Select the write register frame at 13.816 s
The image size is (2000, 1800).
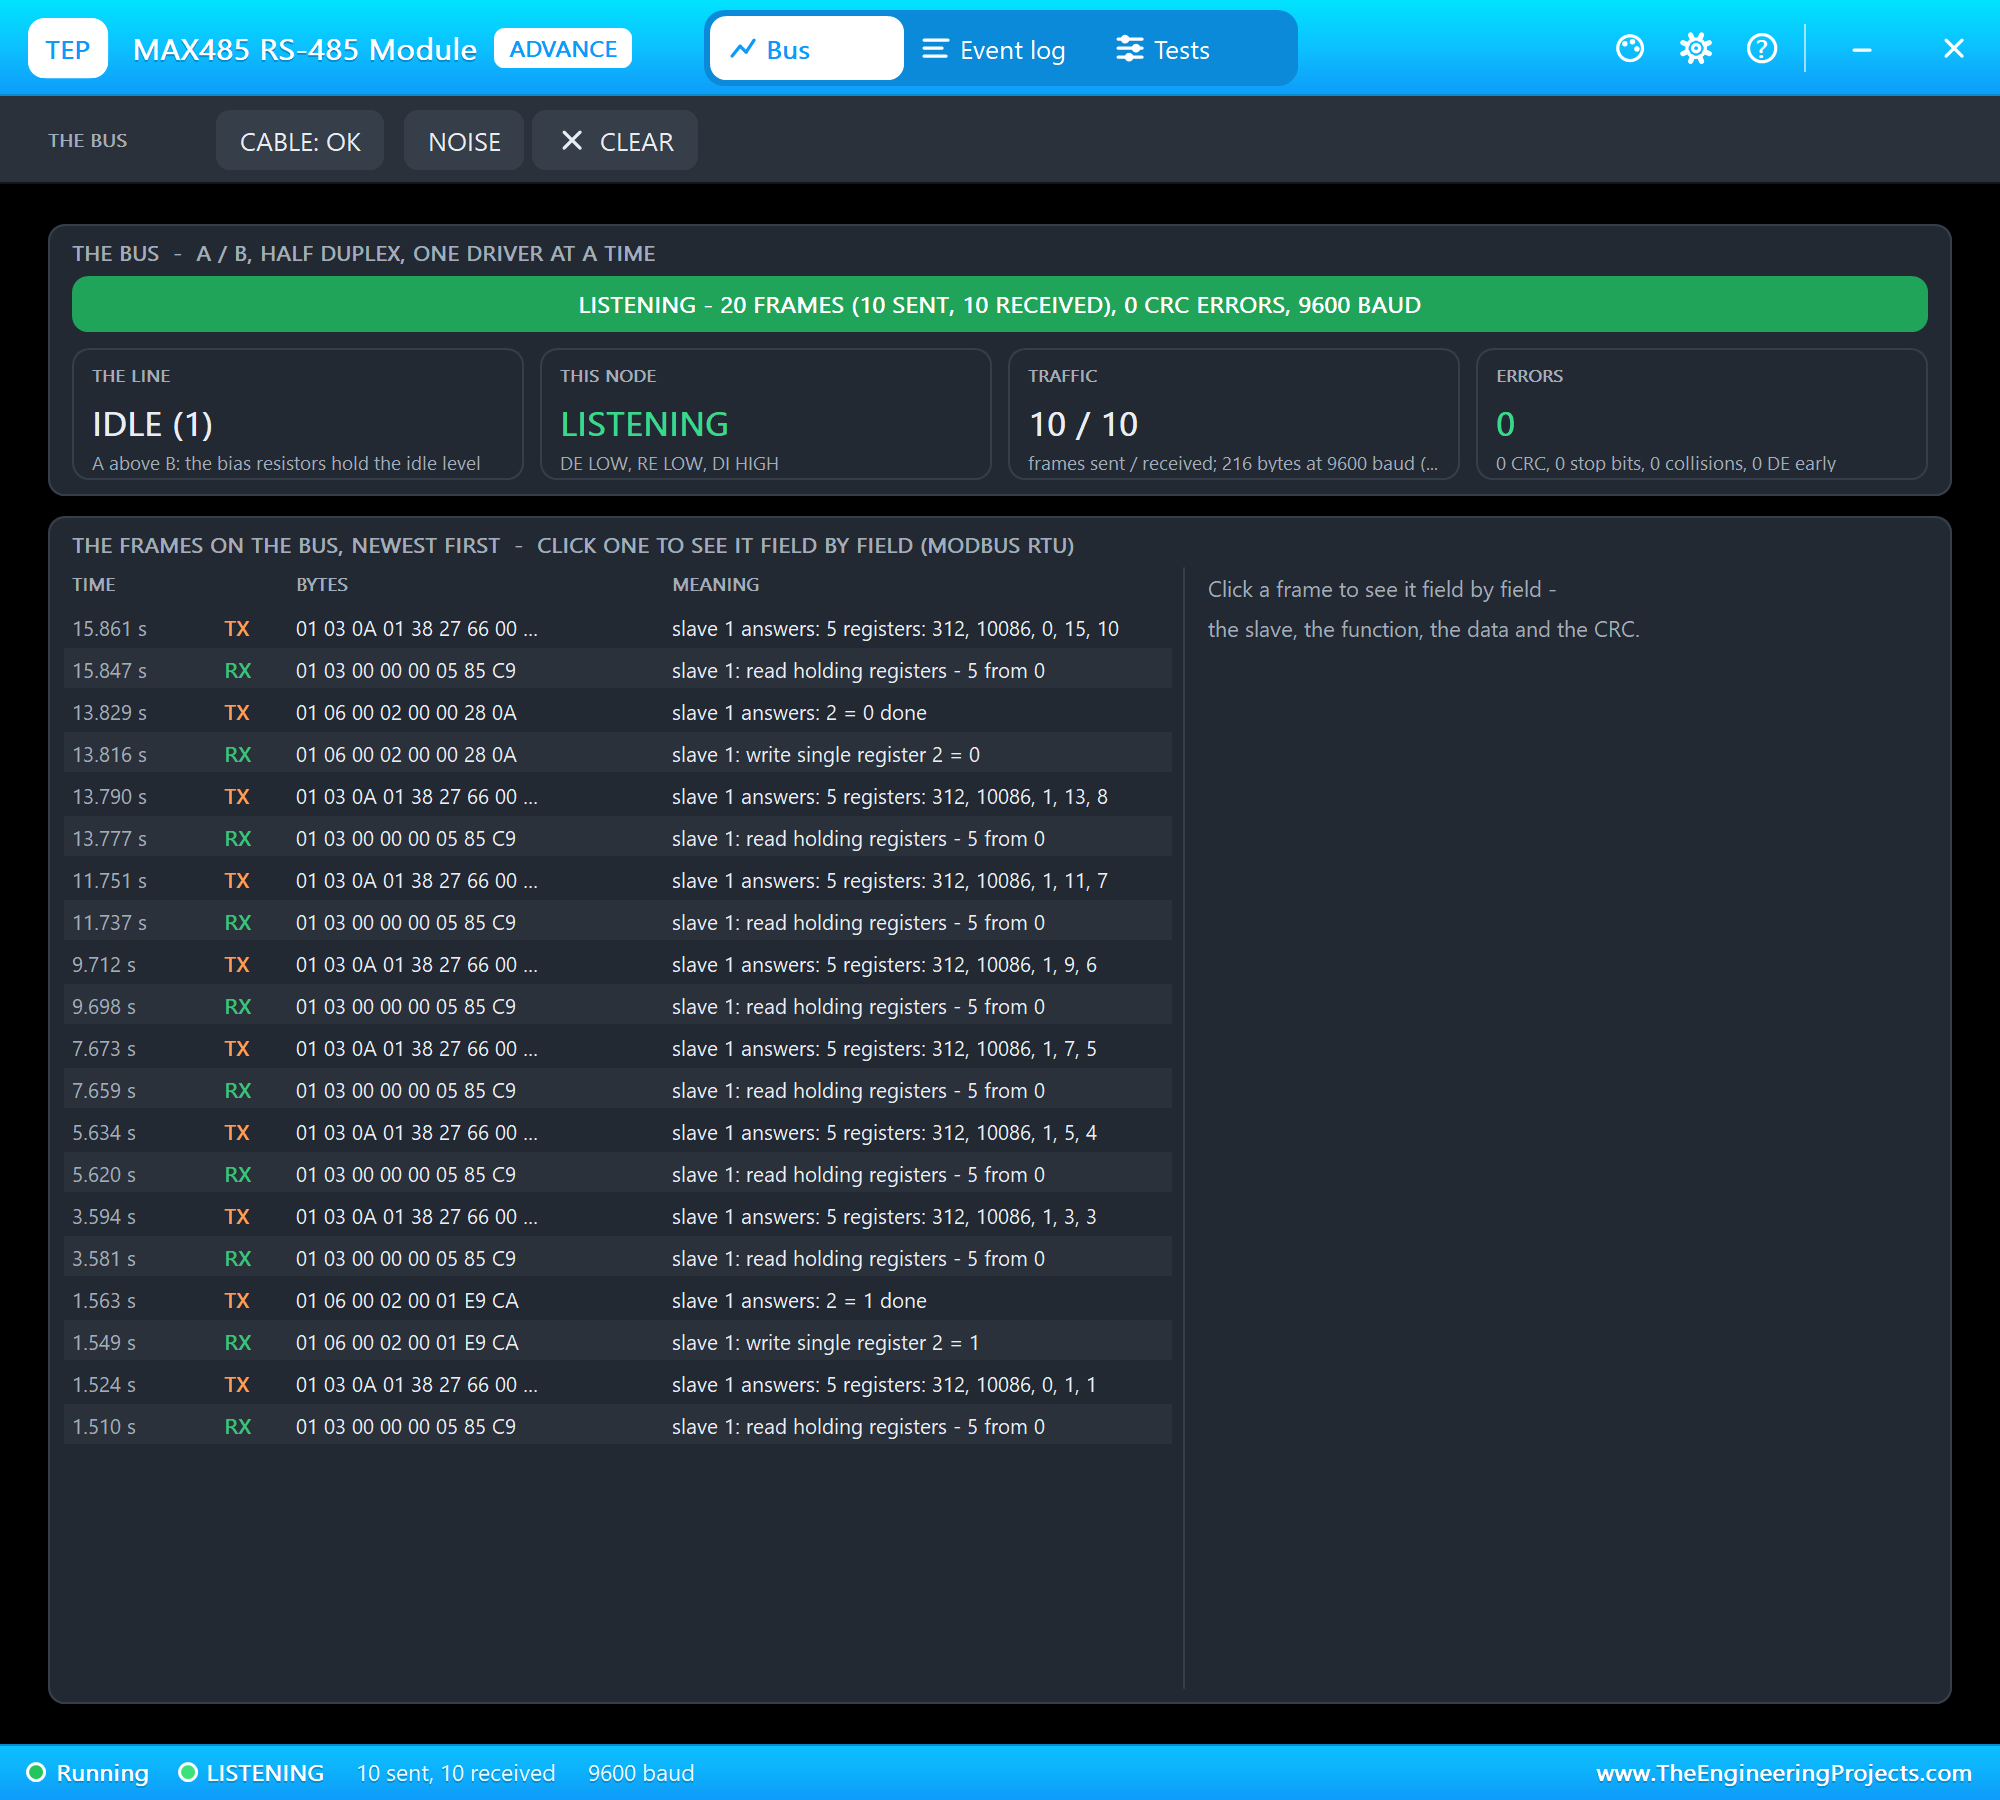618,755
